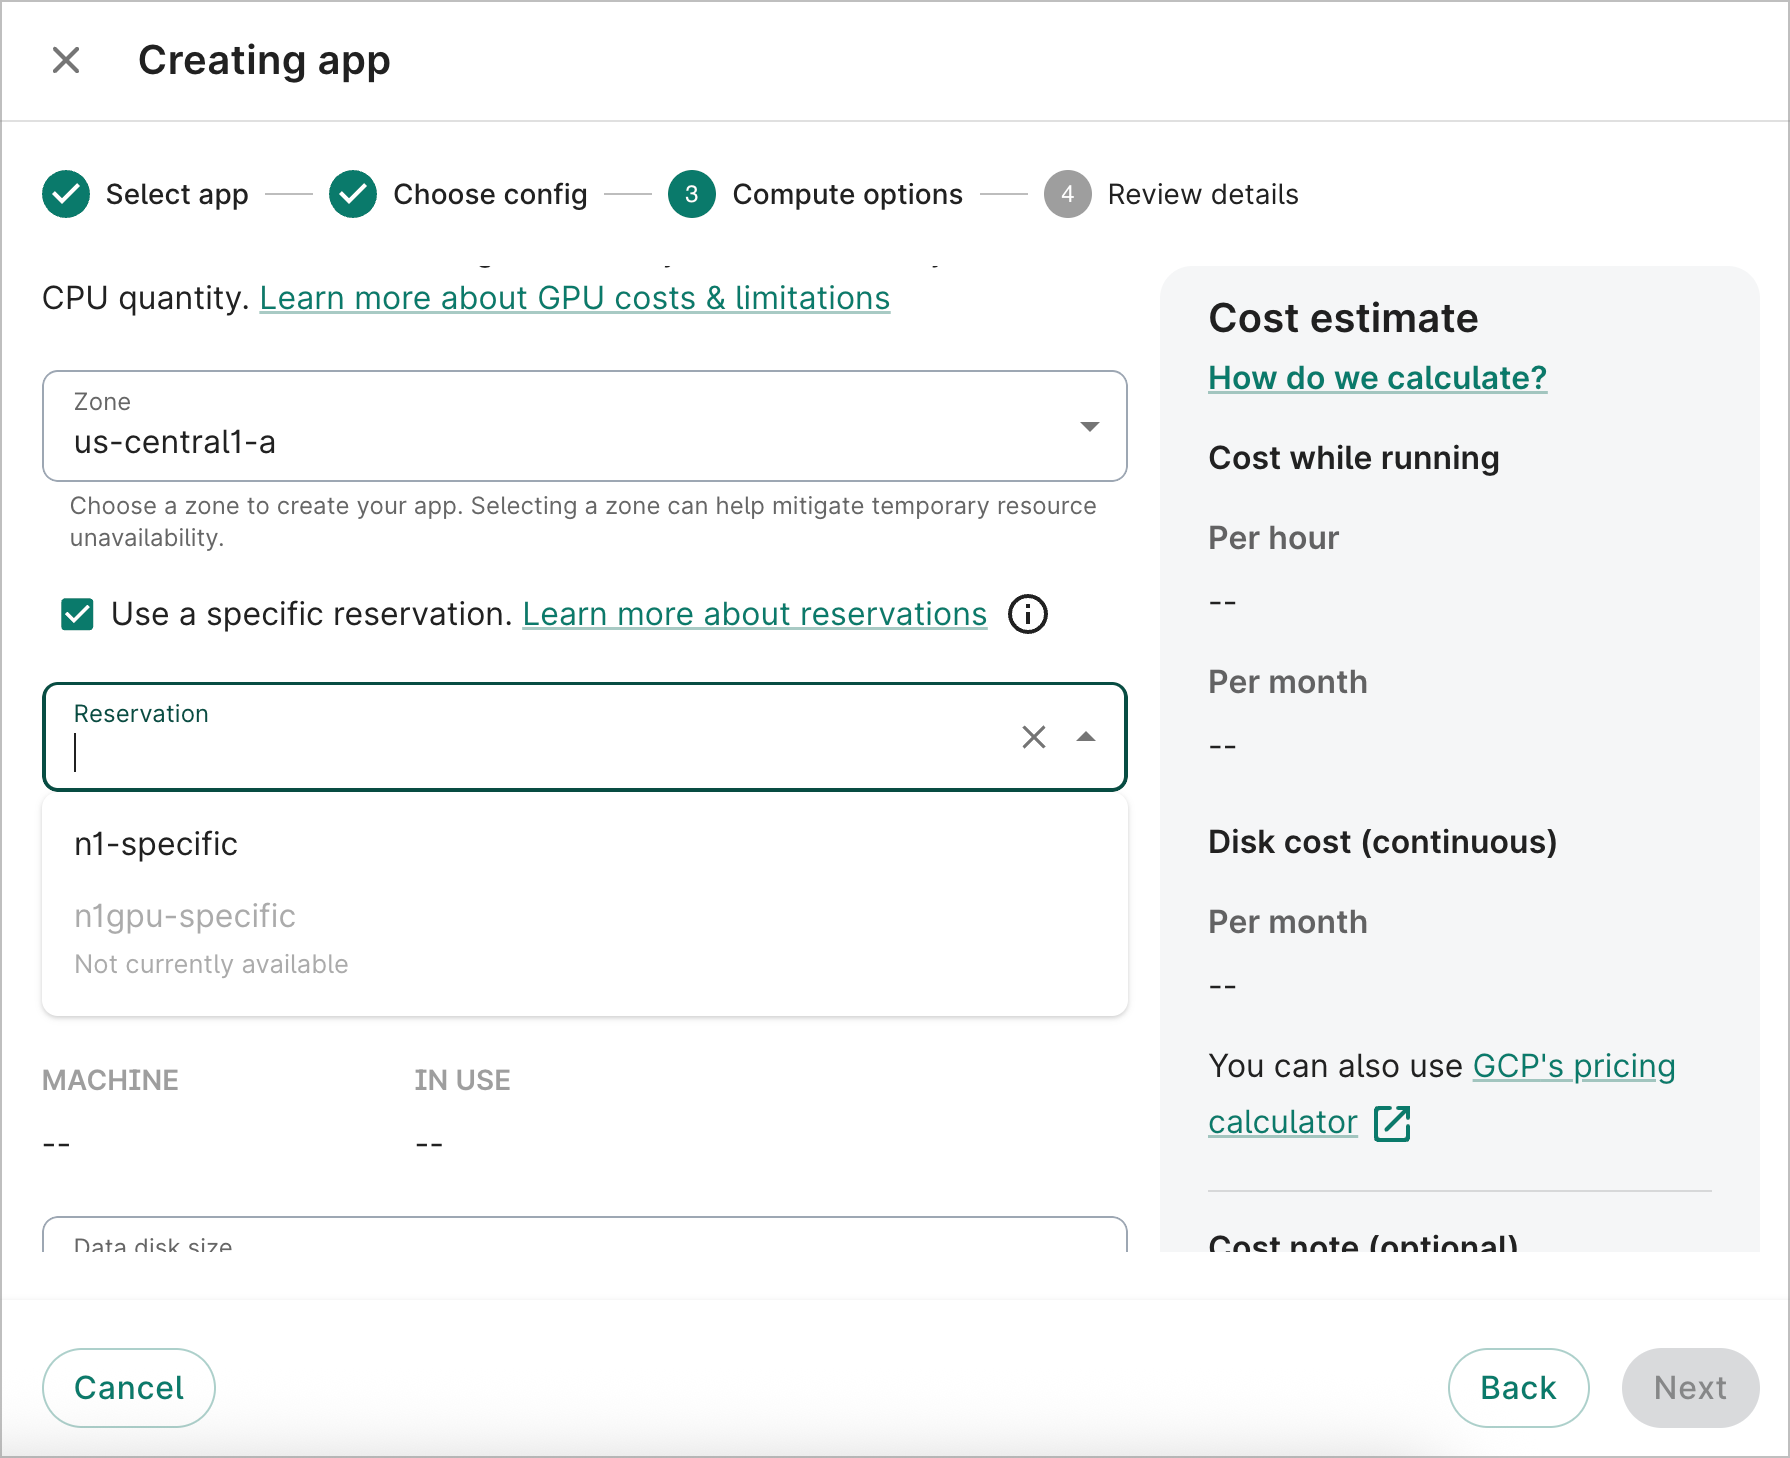The height and width of the screenshot is (1458, 1790).
Task: Click the Select app step checkmark icon
Action: pos(66,194)
